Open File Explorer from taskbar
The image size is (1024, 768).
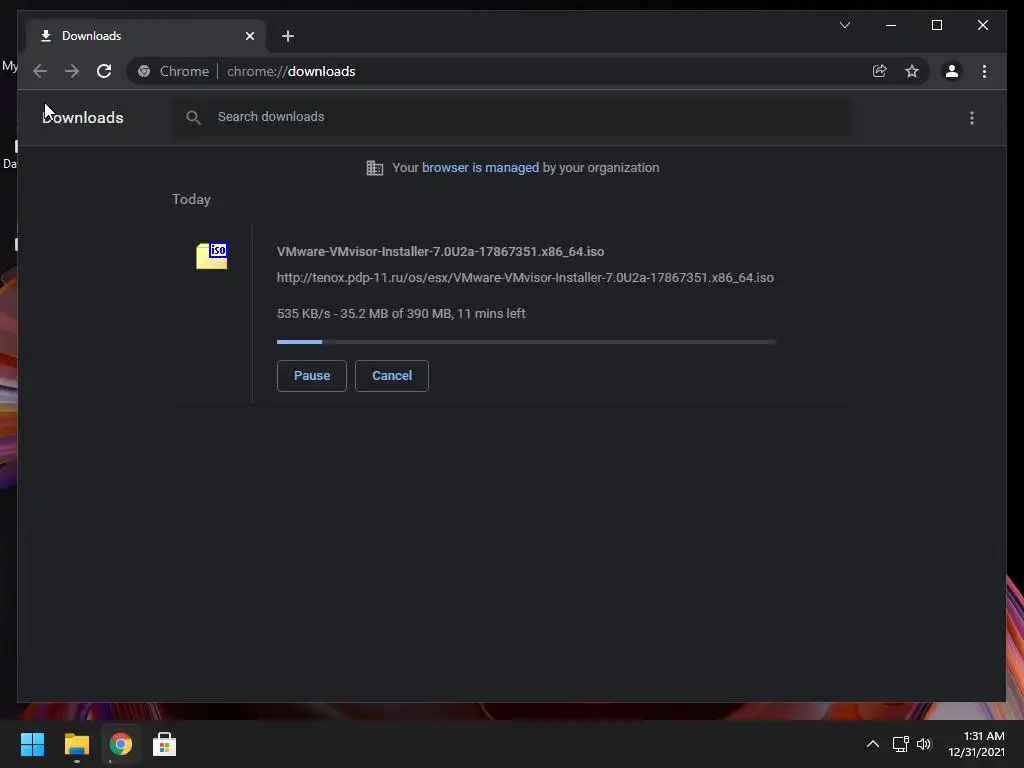(x=76, y=744)
